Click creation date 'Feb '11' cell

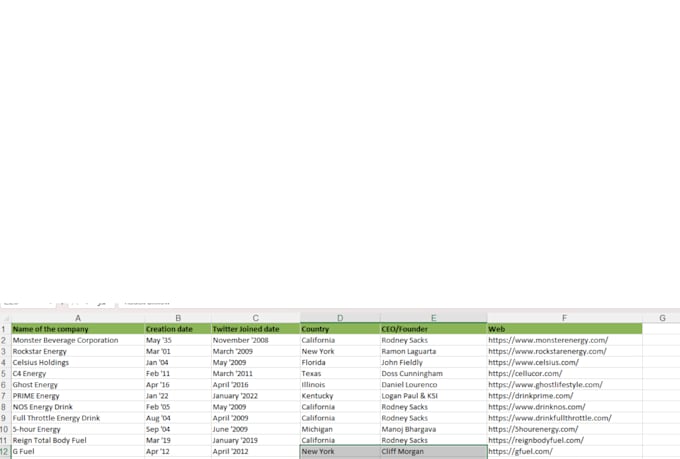178,374
